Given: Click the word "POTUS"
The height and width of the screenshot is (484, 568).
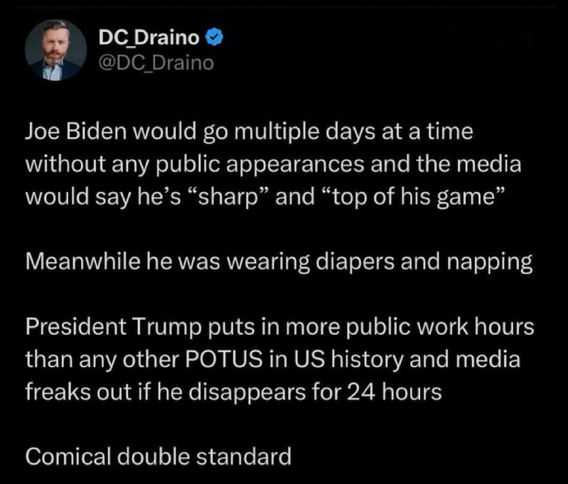Looking at the screenshot, I should point(224,359).
